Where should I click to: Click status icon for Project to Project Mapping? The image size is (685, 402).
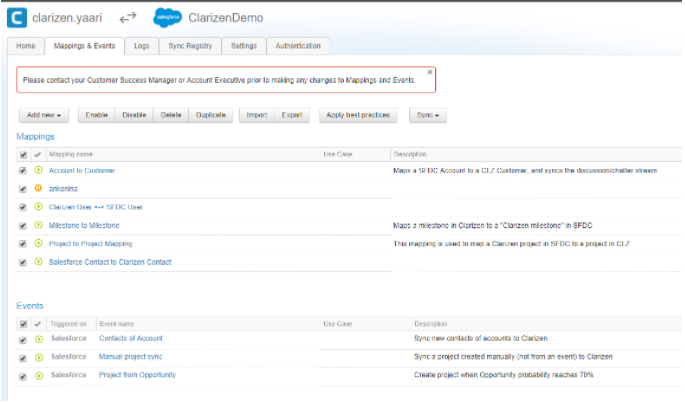tap(38, 243)
